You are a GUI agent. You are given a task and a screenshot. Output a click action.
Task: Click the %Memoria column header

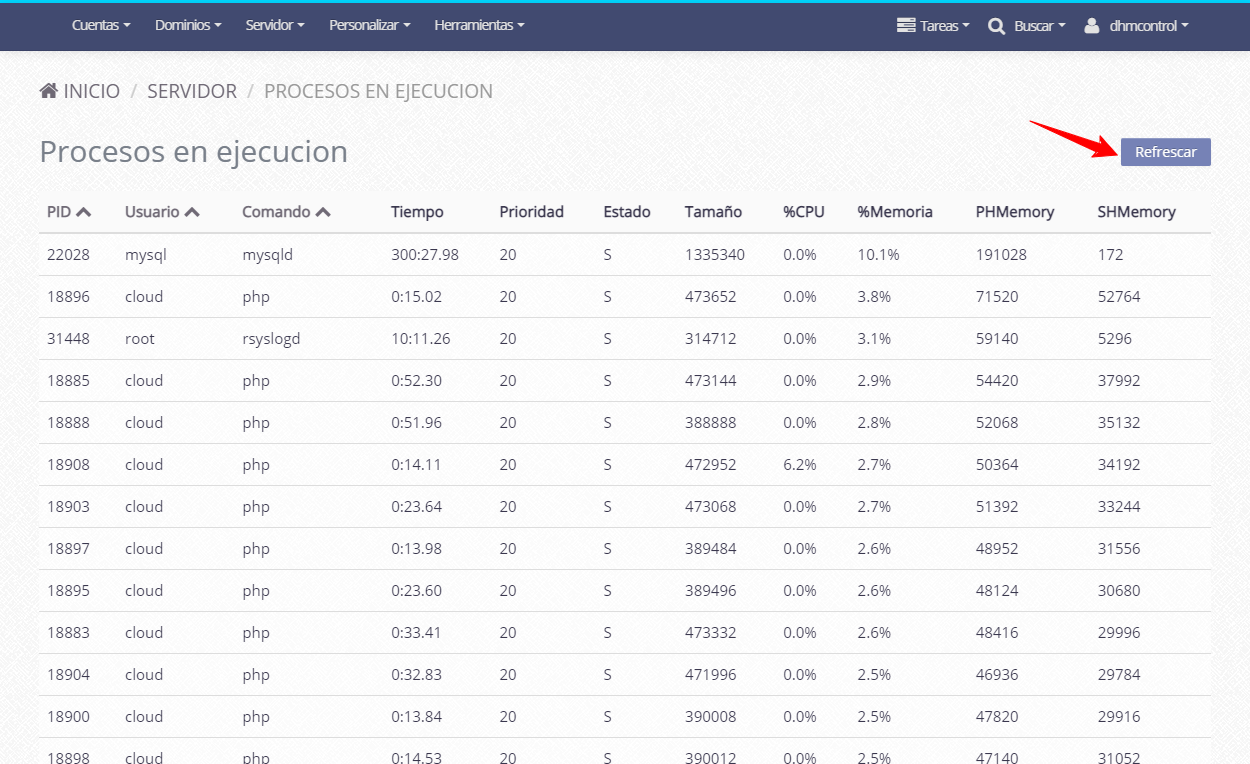[895, 212]
